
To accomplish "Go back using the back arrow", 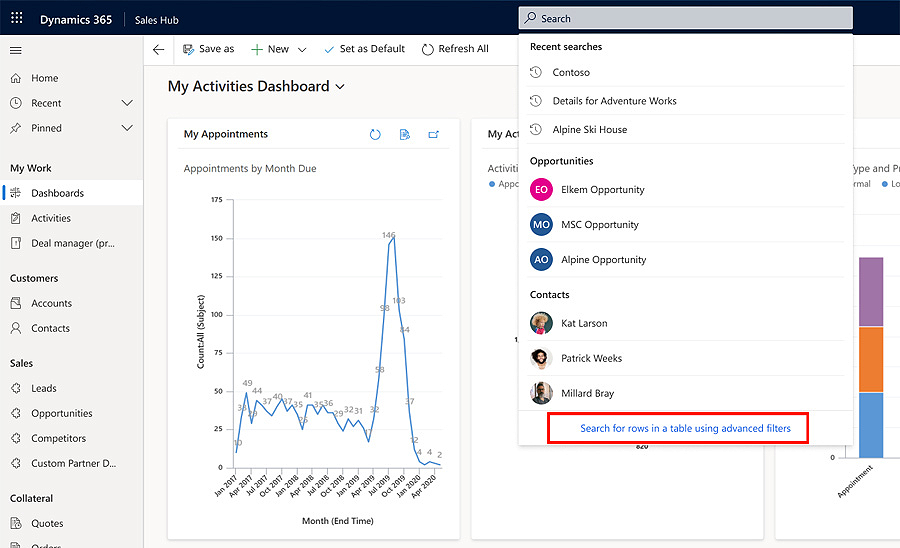I will 158,49.
